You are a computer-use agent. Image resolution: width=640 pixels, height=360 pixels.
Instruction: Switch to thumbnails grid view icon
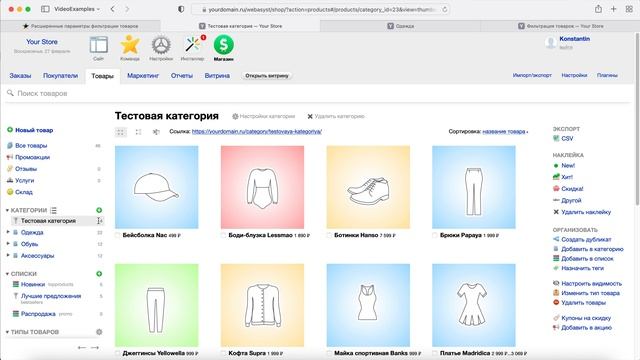[120, 132]
